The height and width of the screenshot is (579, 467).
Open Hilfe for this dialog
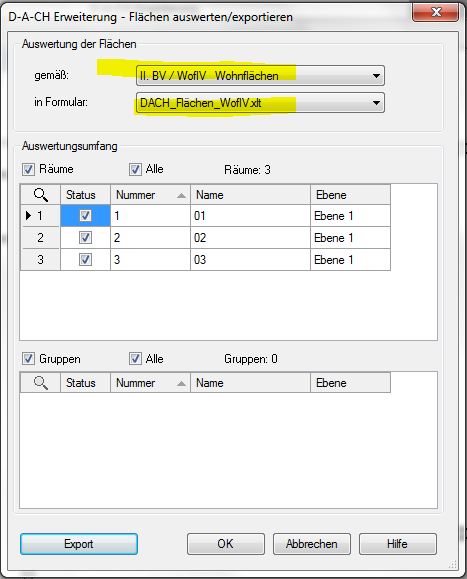(398, 544)
